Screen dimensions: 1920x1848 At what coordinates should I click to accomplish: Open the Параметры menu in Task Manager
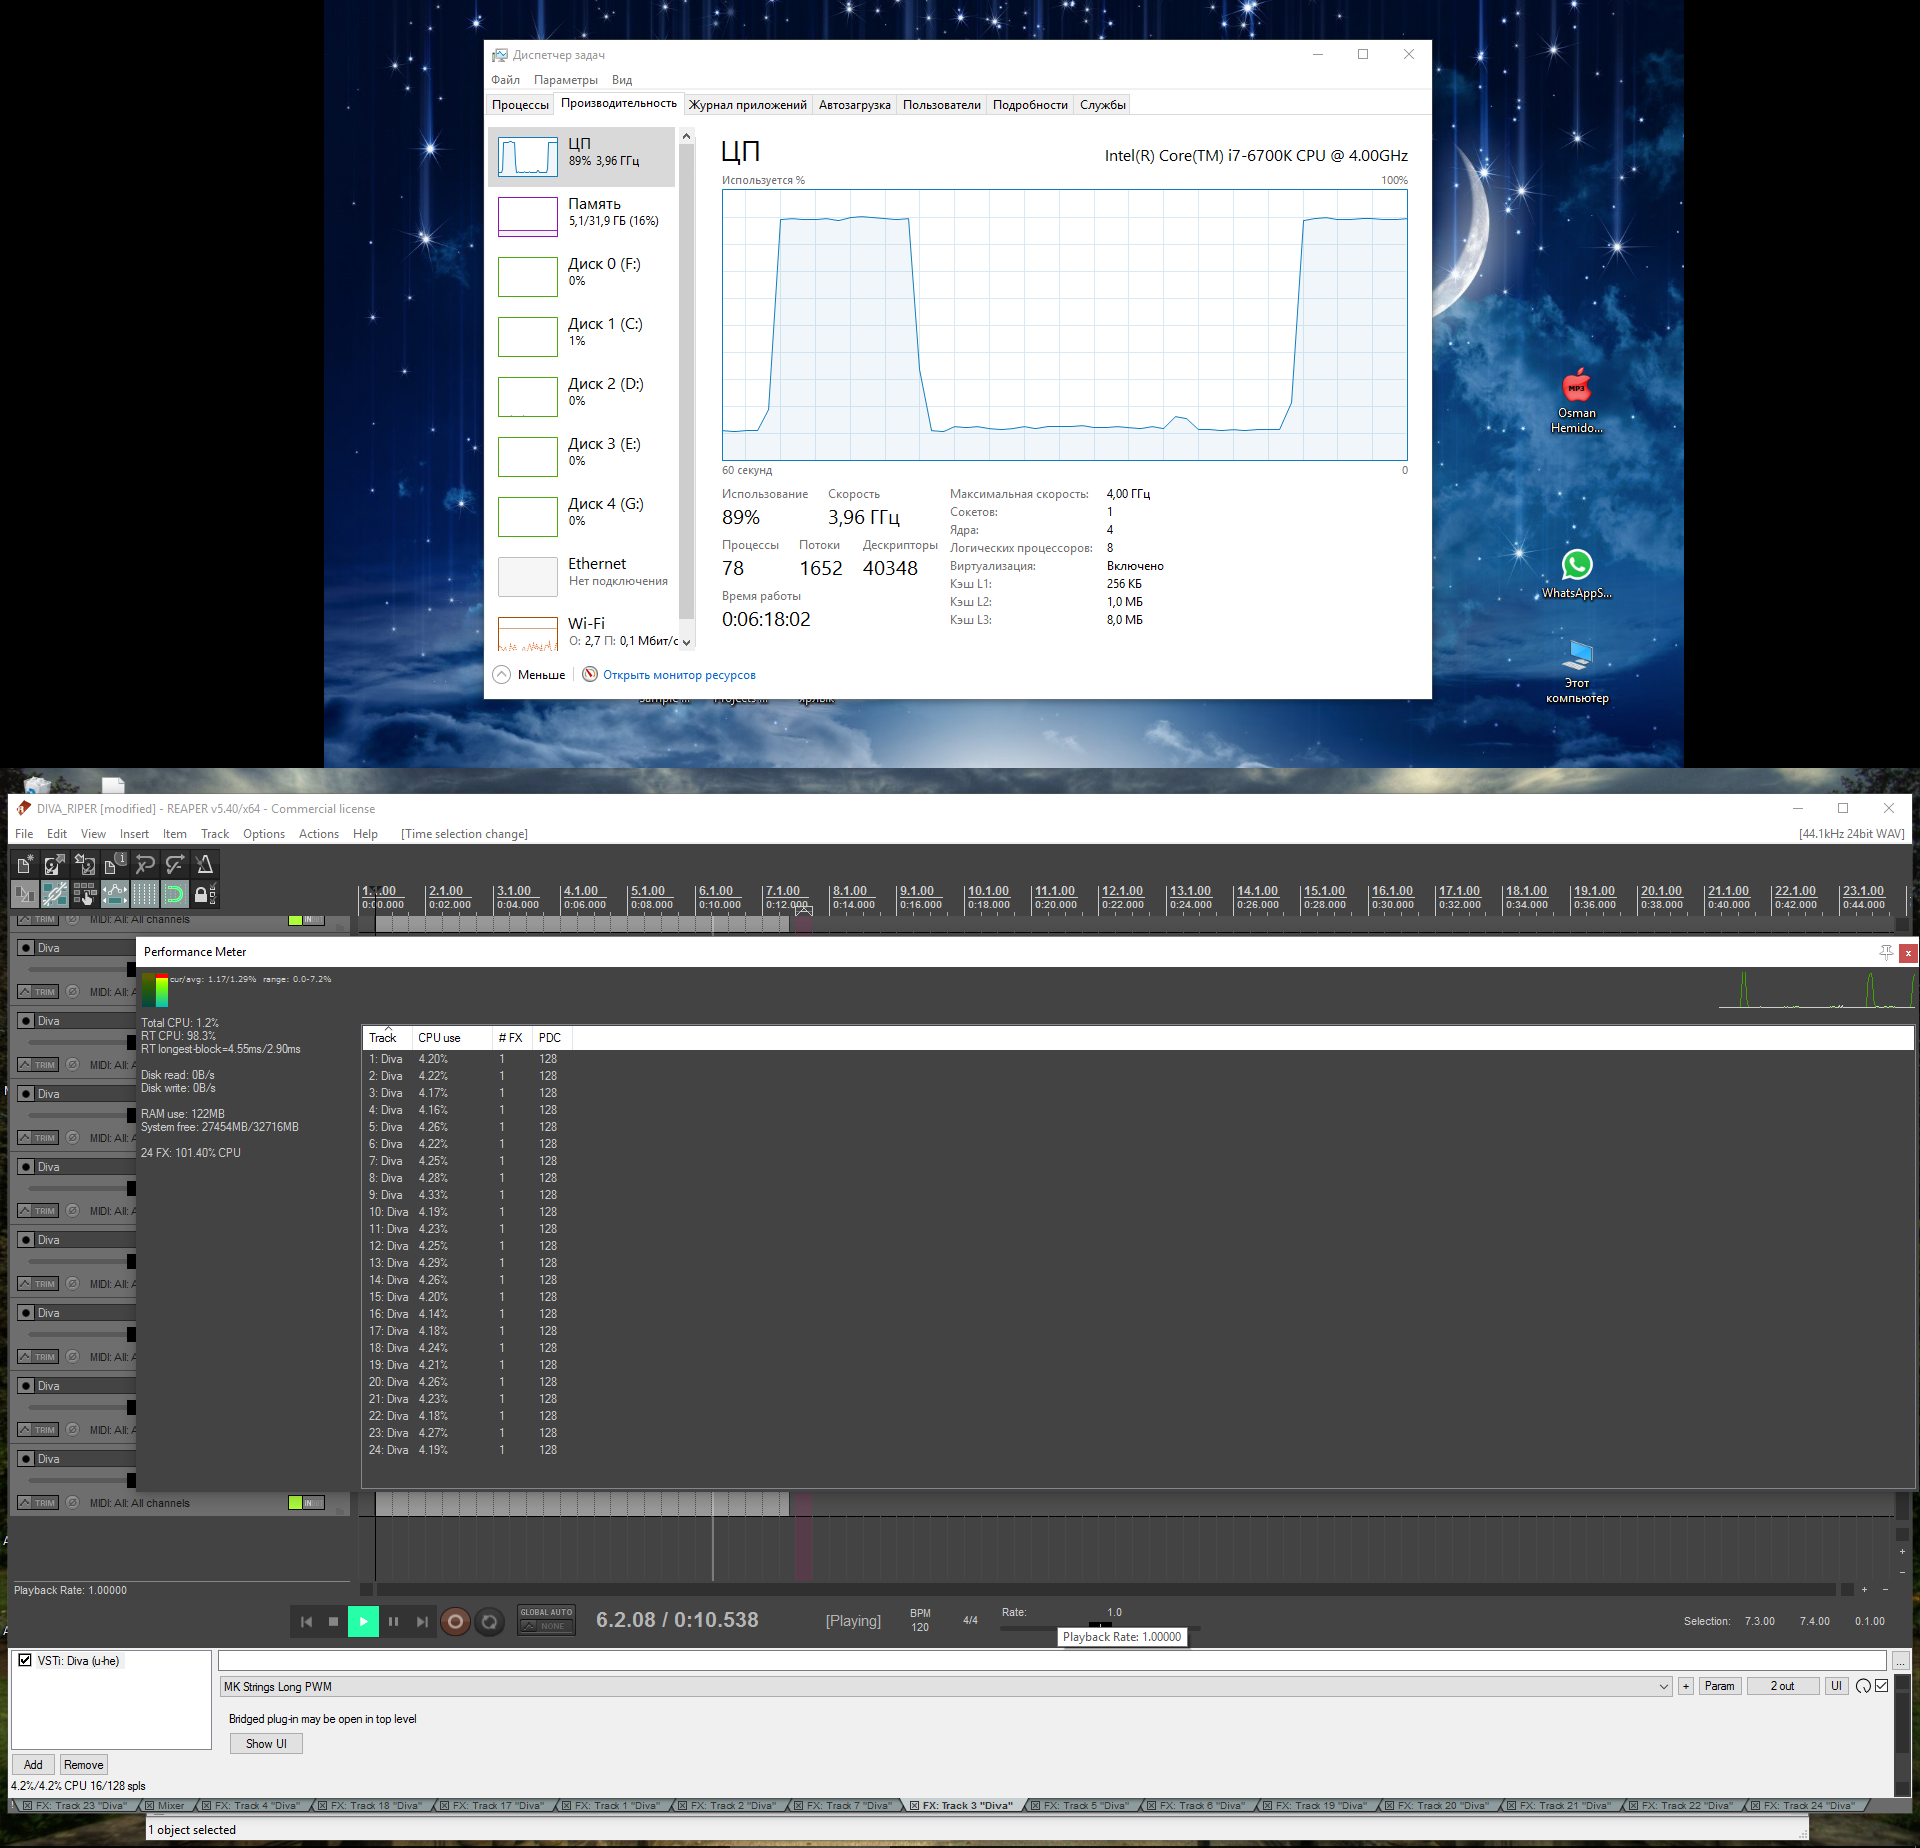[565, 80]
